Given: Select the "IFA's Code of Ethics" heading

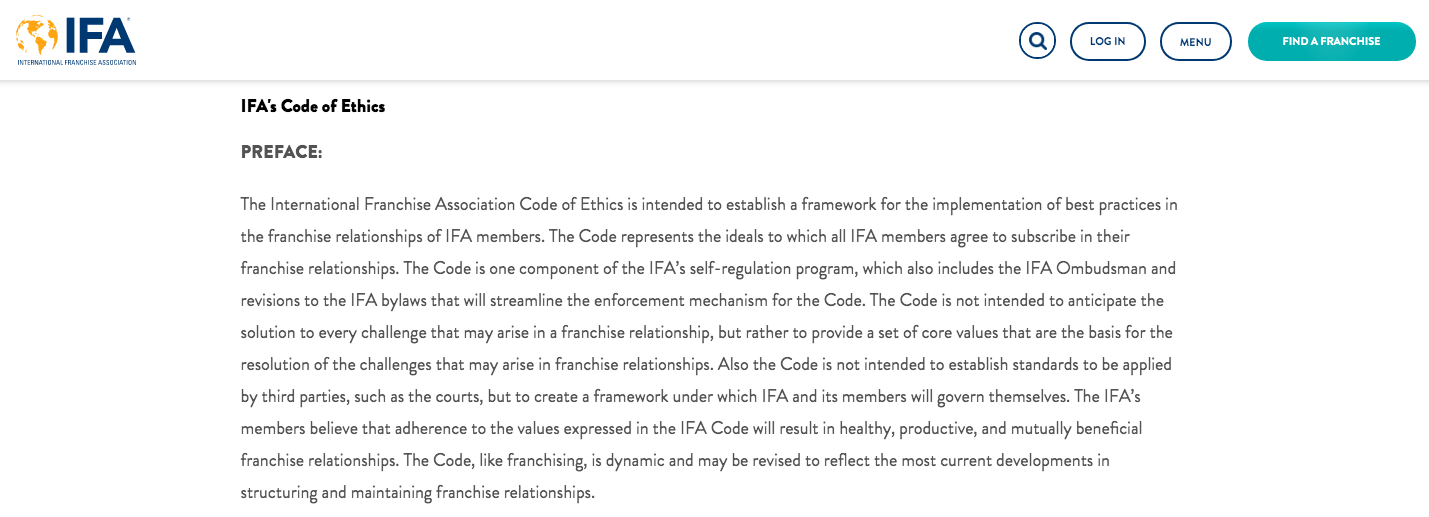Looking at the screenshot, I should pyautogui.click(x=313, y=106).
